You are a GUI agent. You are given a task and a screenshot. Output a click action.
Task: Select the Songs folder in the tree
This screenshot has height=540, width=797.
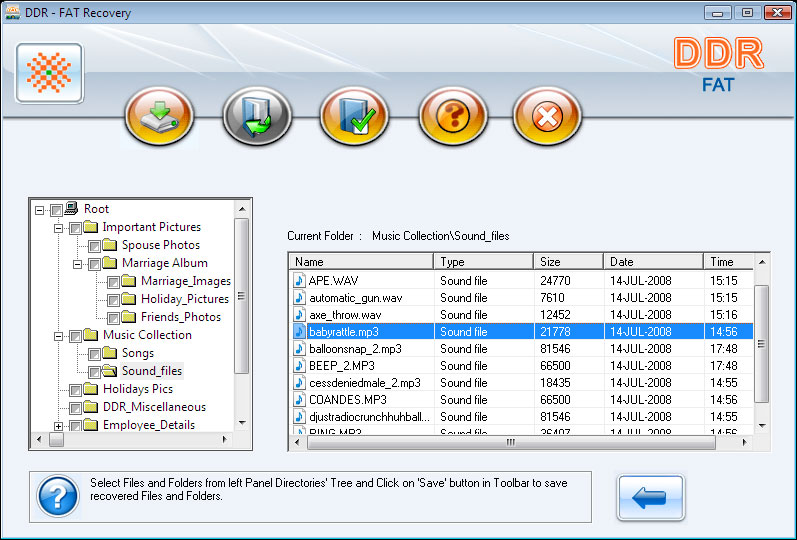click(138, 353)
